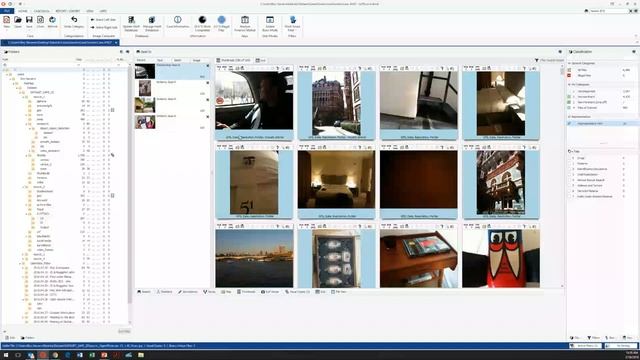The image size is (640, 360).
Task: Pin the Classification panel
Action: (x=634, y=52)
